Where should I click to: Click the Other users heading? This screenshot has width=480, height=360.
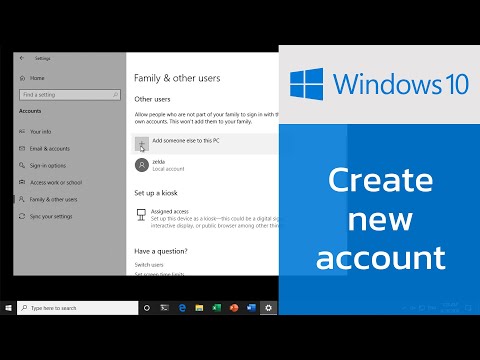coord(152,99)
